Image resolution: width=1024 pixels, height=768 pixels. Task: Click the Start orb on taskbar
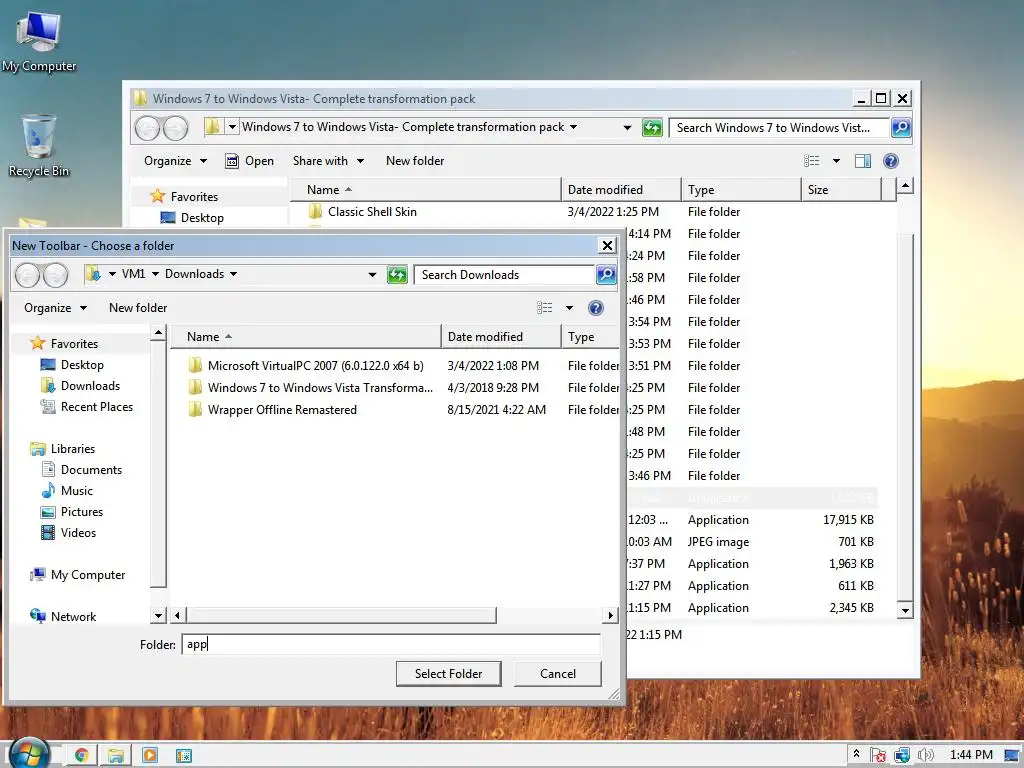29,754
